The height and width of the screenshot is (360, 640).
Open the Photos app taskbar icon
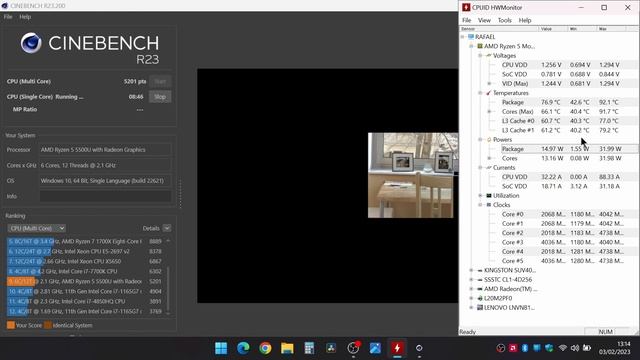(375, 348)
